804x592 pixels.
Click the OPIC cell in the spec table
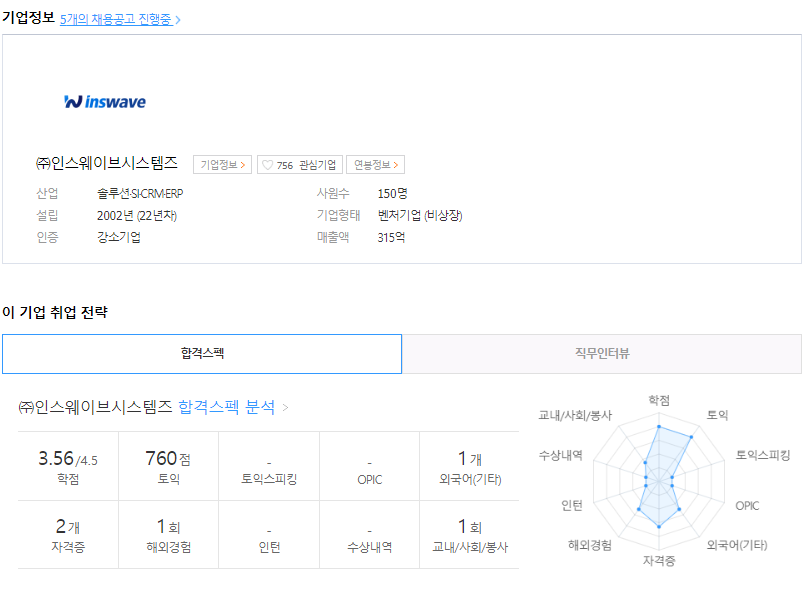coord(370,466)
